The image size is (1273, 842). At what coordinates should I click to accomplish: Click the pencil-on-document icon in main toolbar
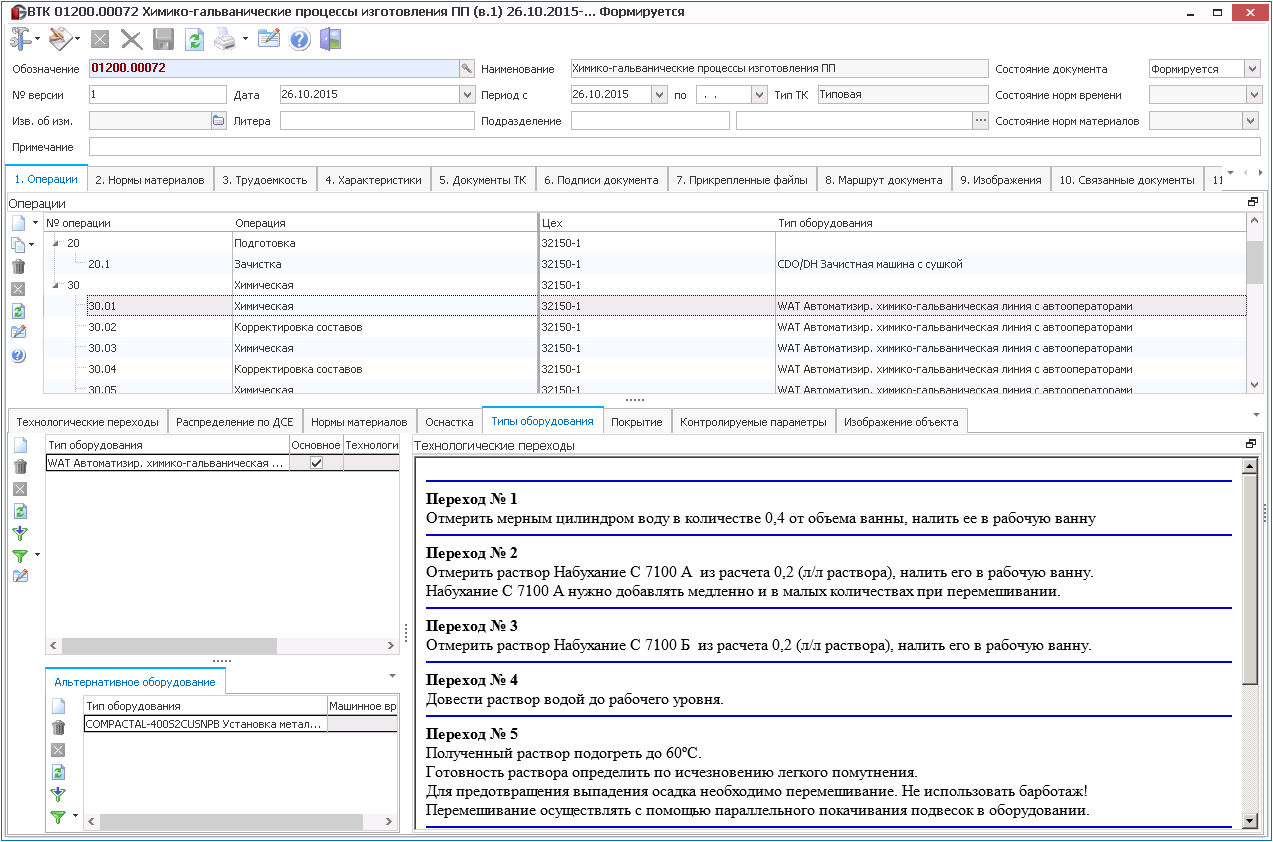click(59, 39)
